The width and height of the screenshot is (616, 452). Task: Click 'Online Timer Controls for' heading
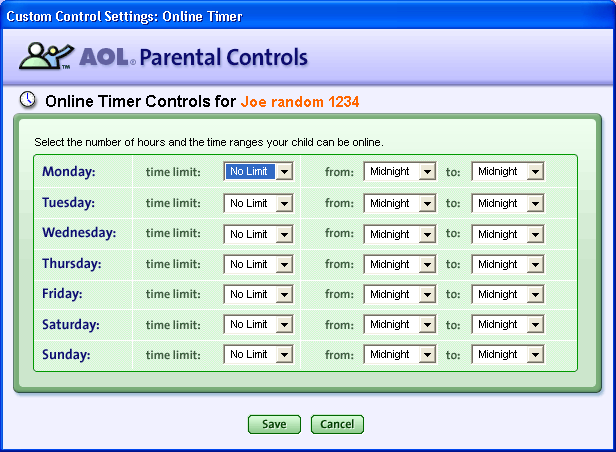pyautogui.click(x=140, y=101)
